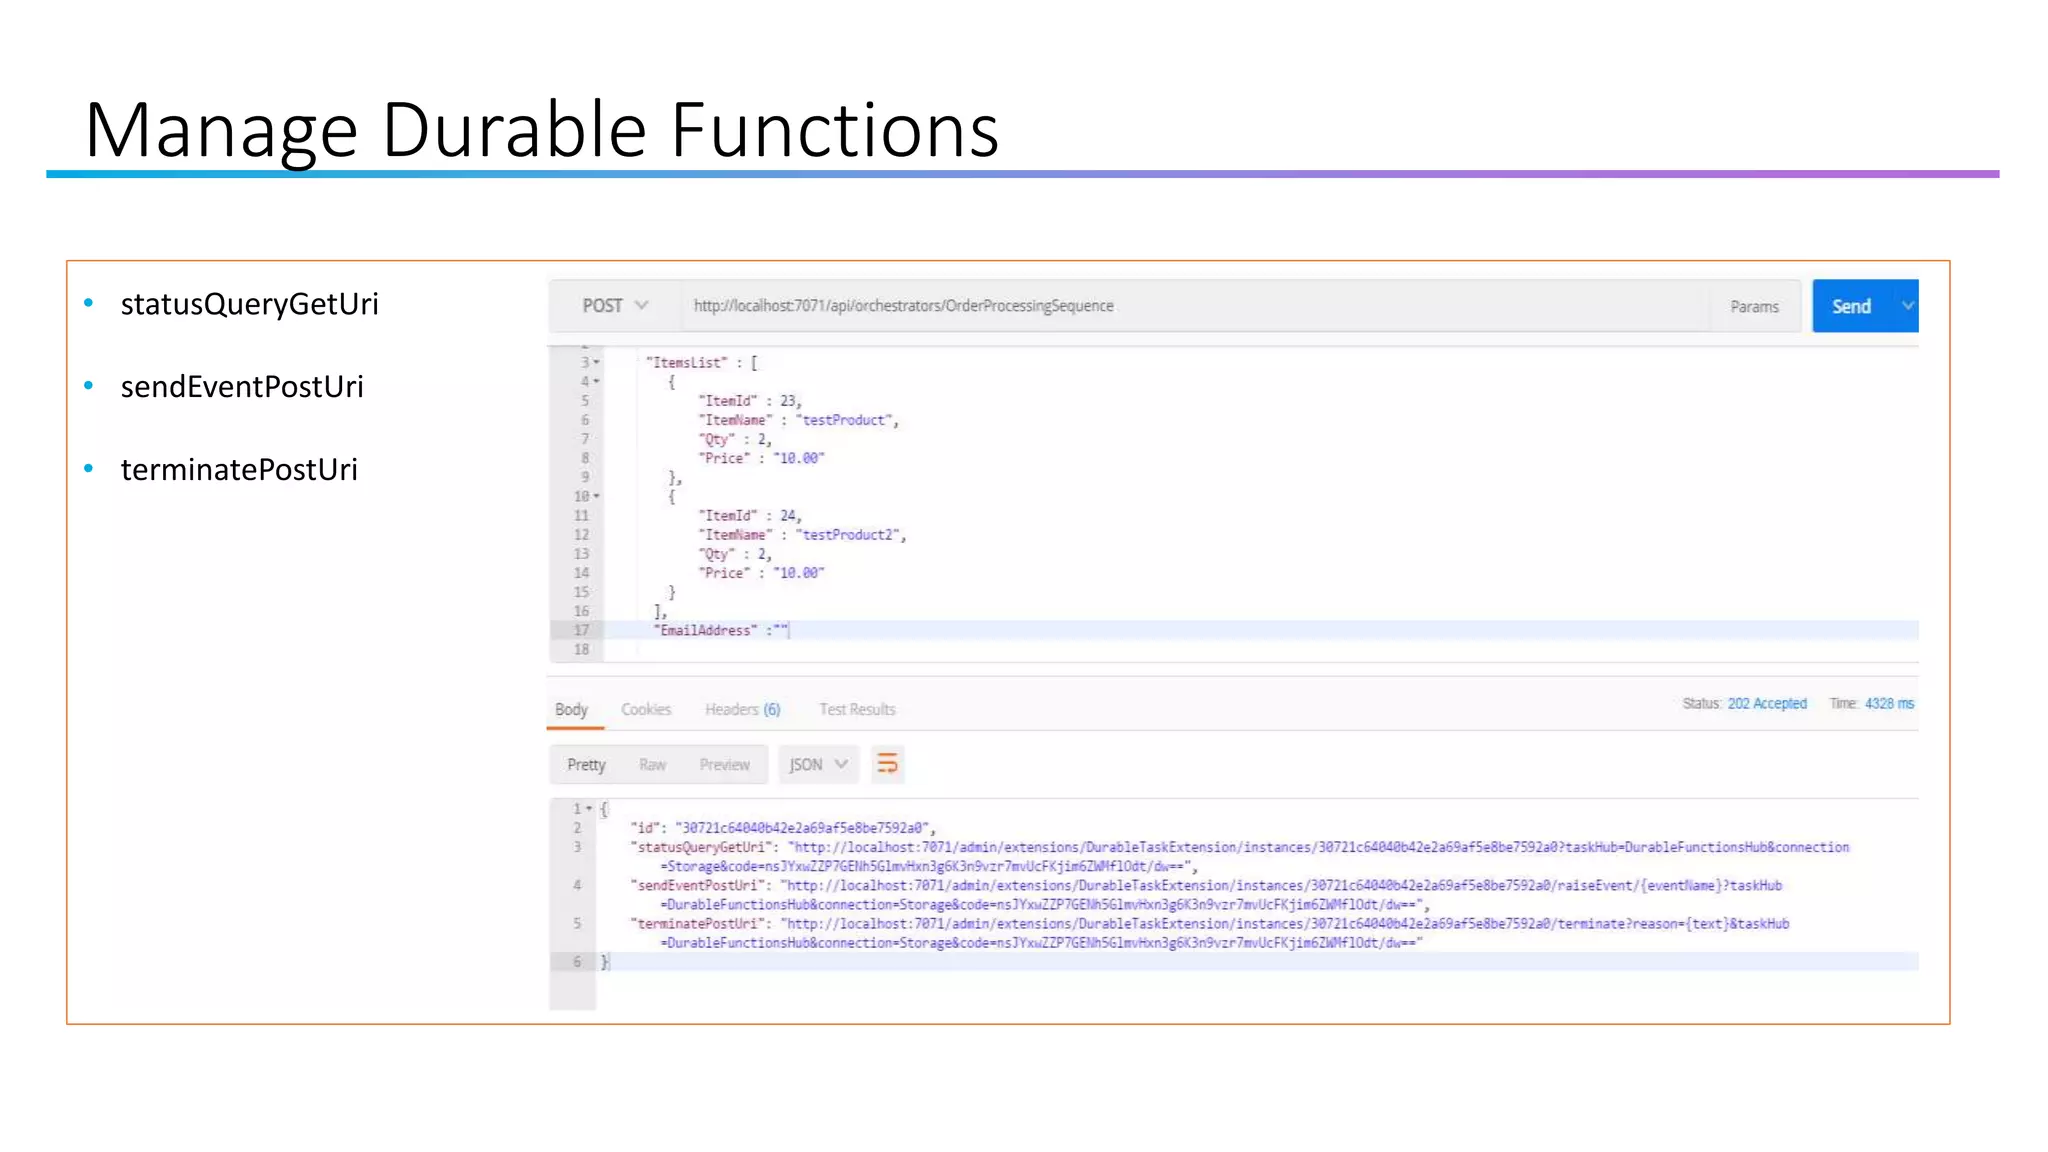Viewport: 2048px width, 1152px height.
Task: Open the Send button dropdown arrow
Action: [1907, 306]
